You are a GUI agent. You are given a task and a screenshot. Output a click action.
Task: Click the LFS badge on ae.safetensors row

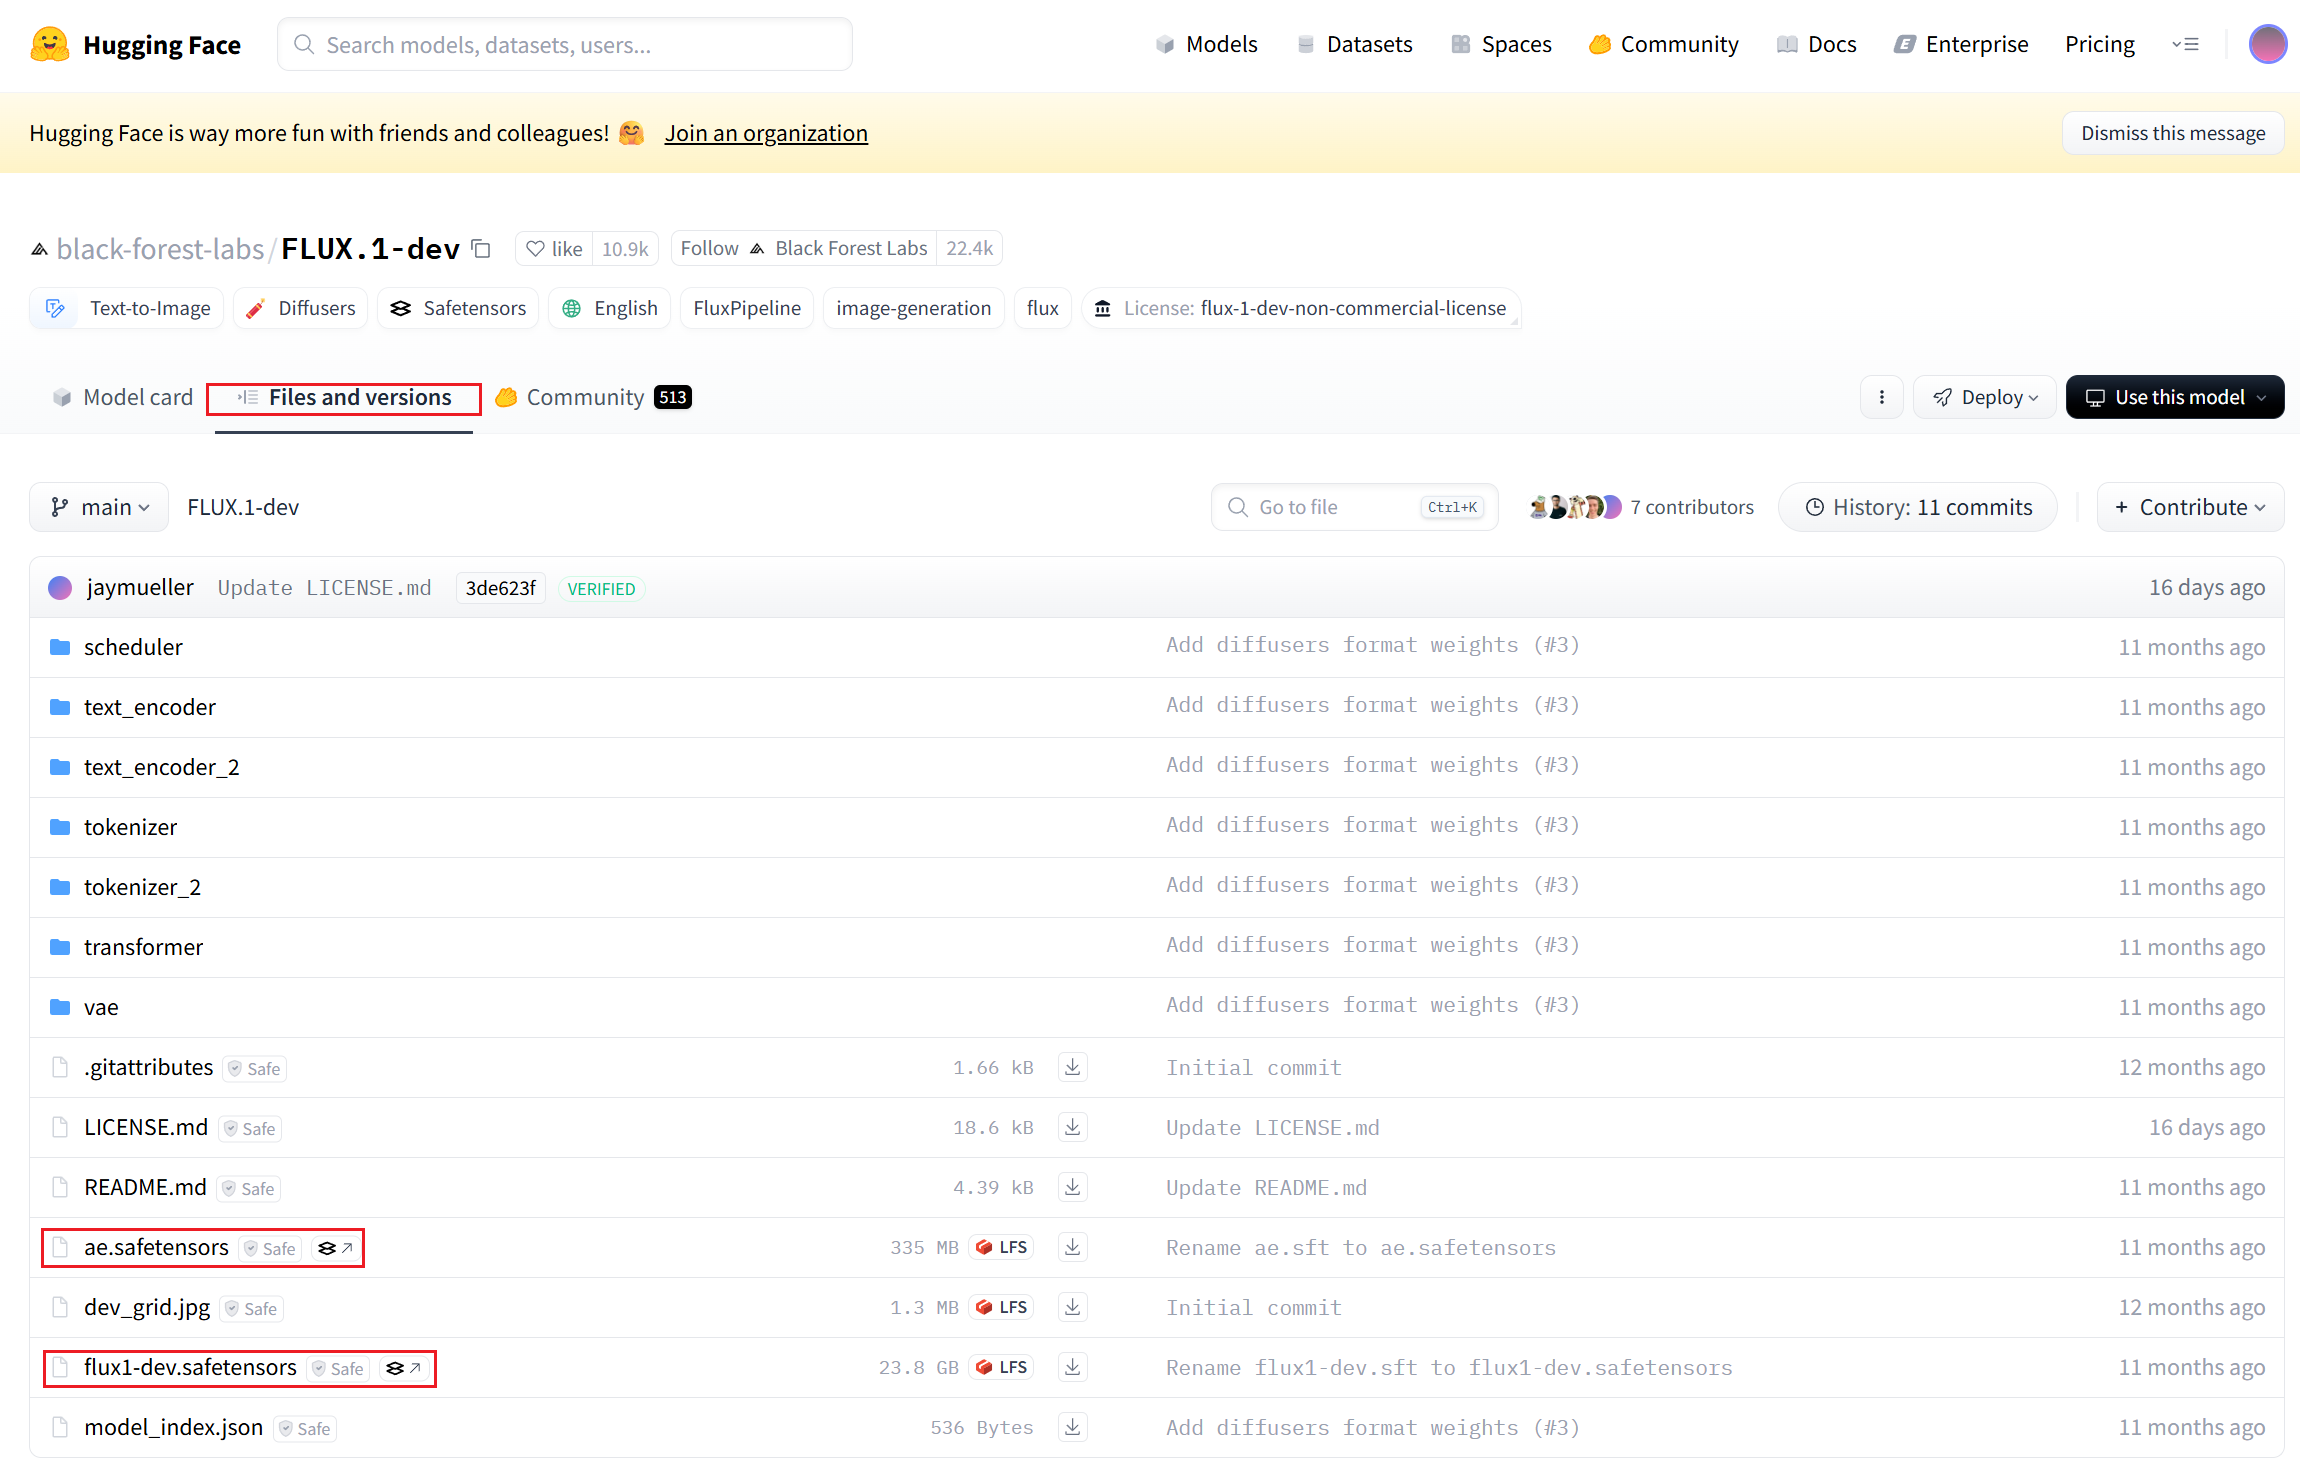(x=1002, y=1247)
